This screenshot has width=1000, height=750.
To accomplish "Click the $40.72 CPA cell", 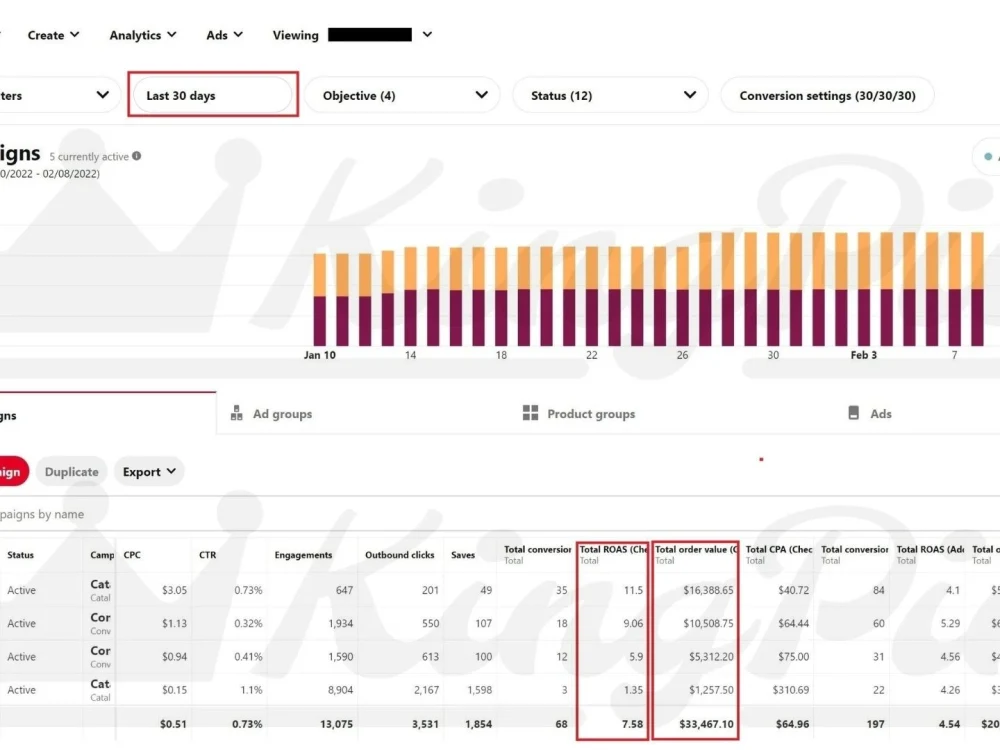I will tap(793, 591).
